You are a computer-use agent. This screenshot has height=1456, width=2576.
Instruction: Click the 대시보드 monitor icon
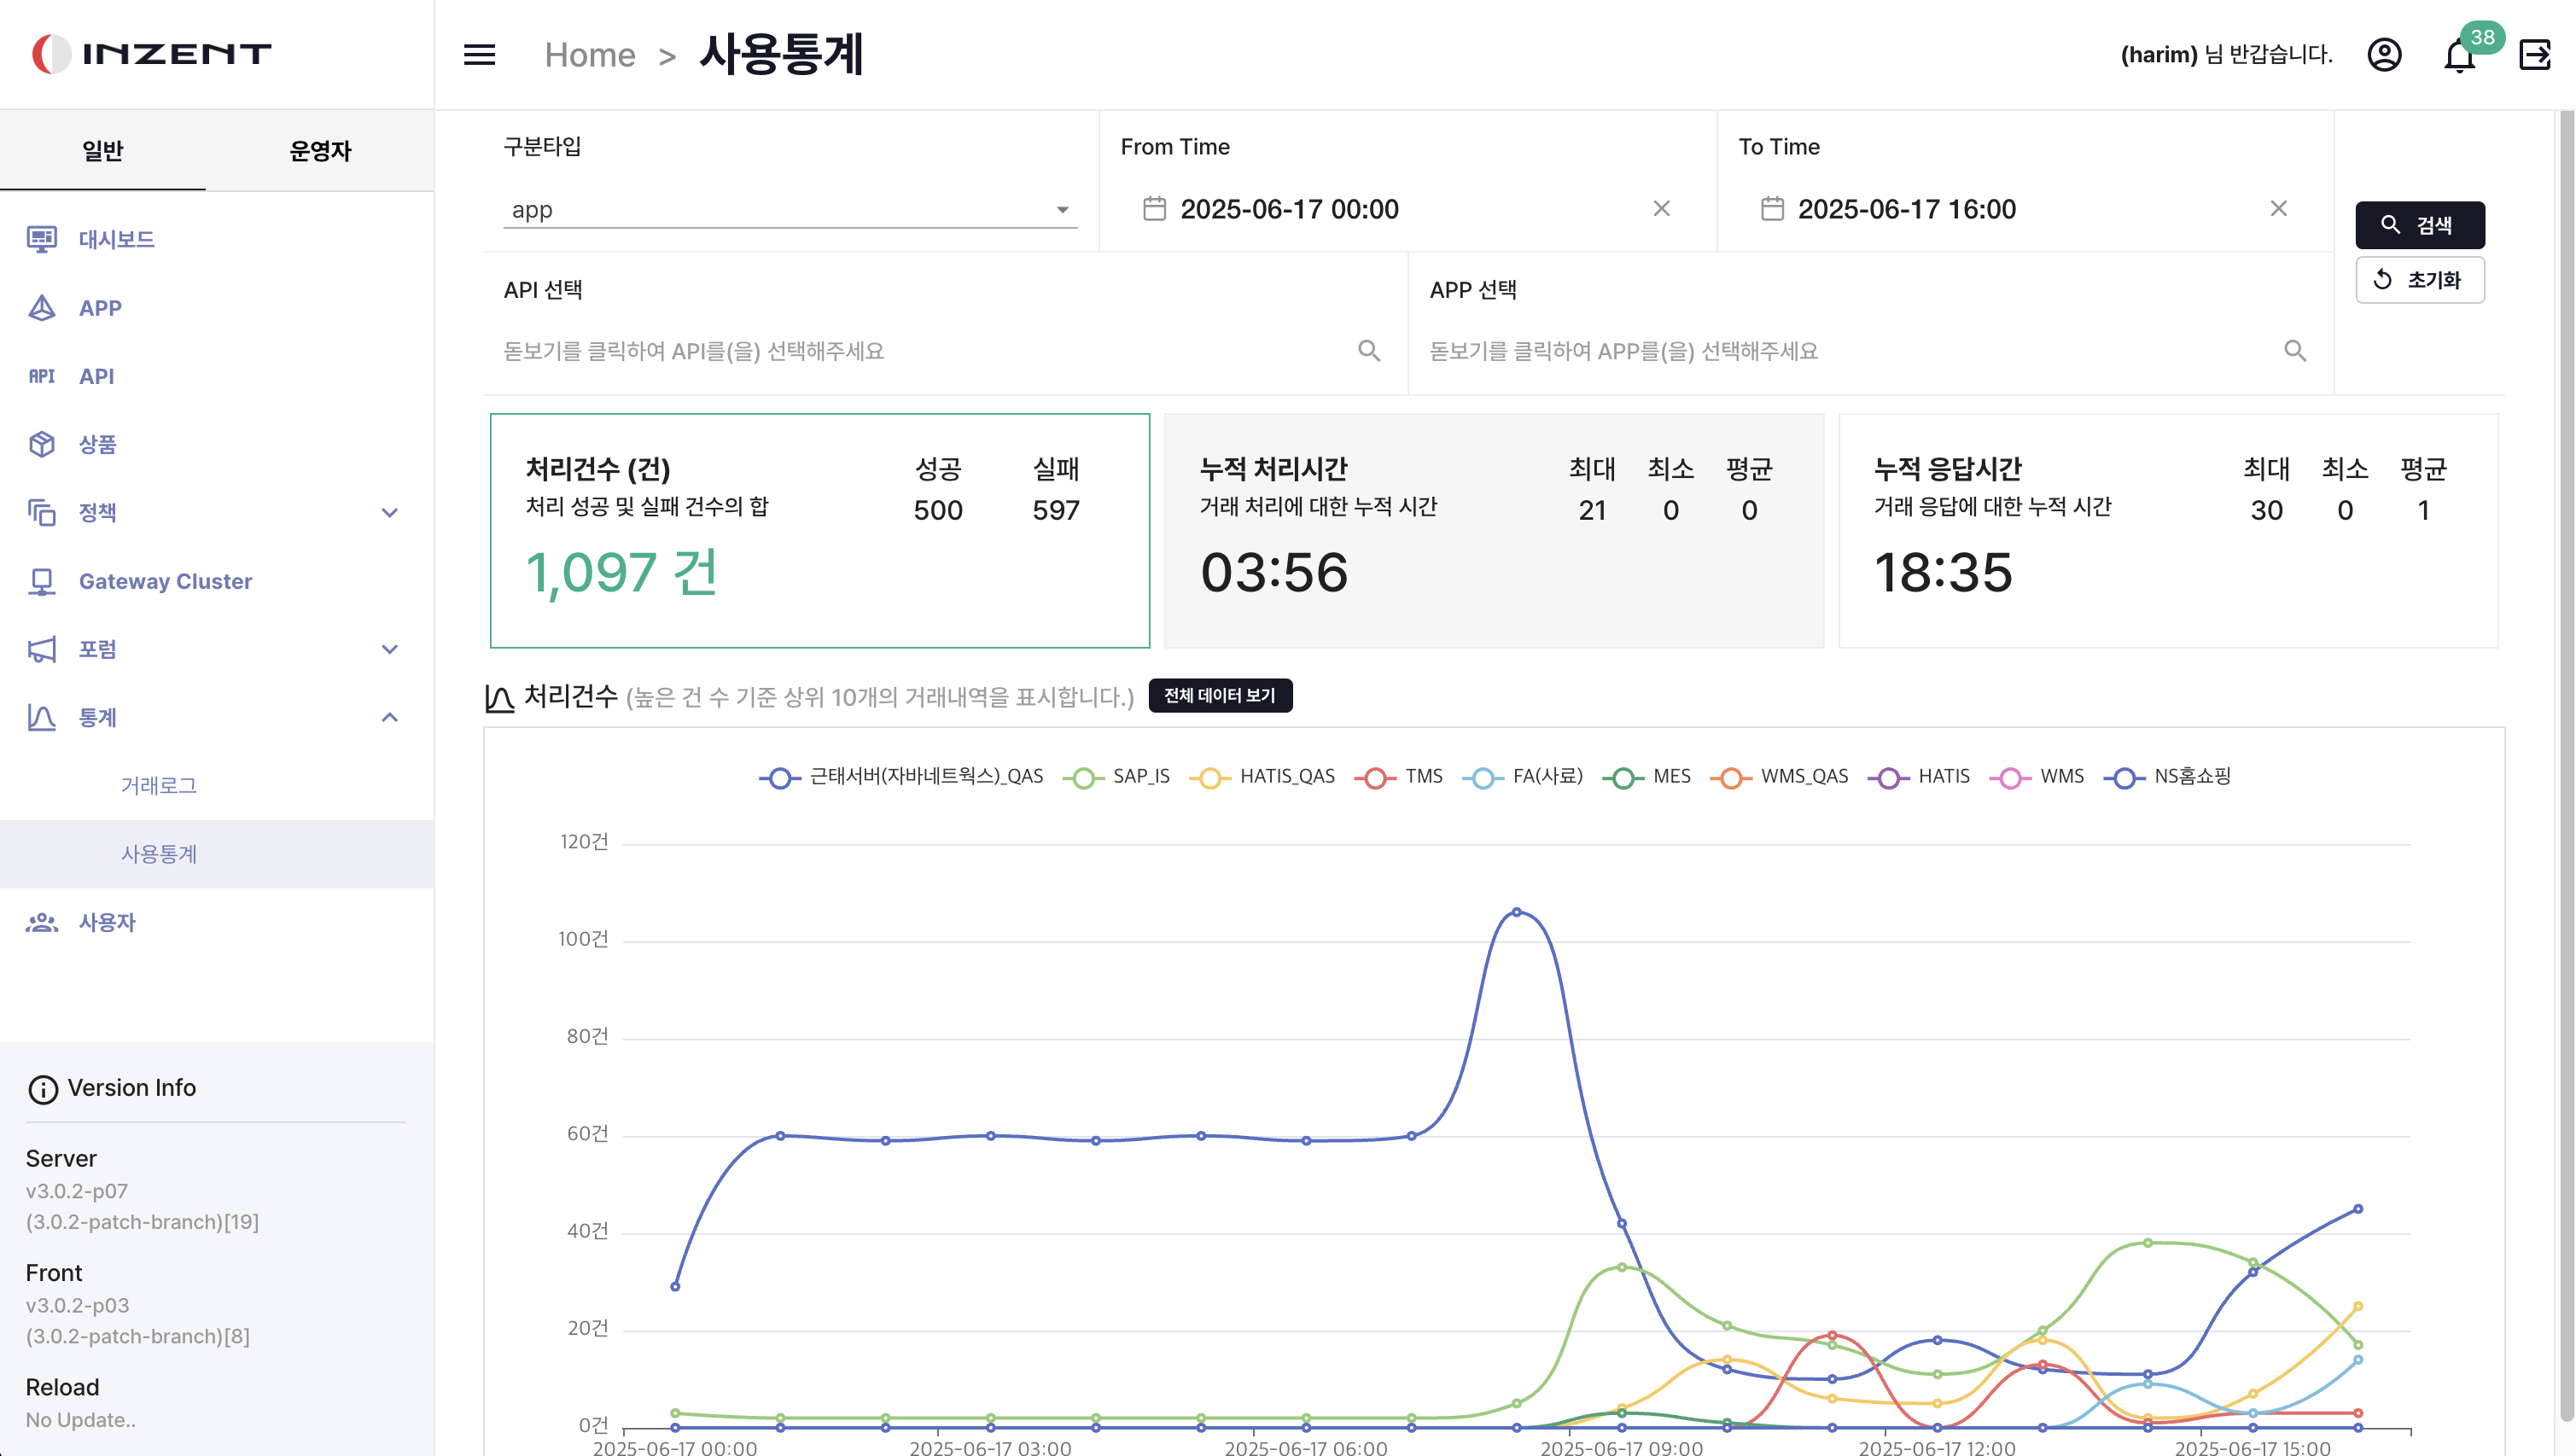tap(41, 239)
